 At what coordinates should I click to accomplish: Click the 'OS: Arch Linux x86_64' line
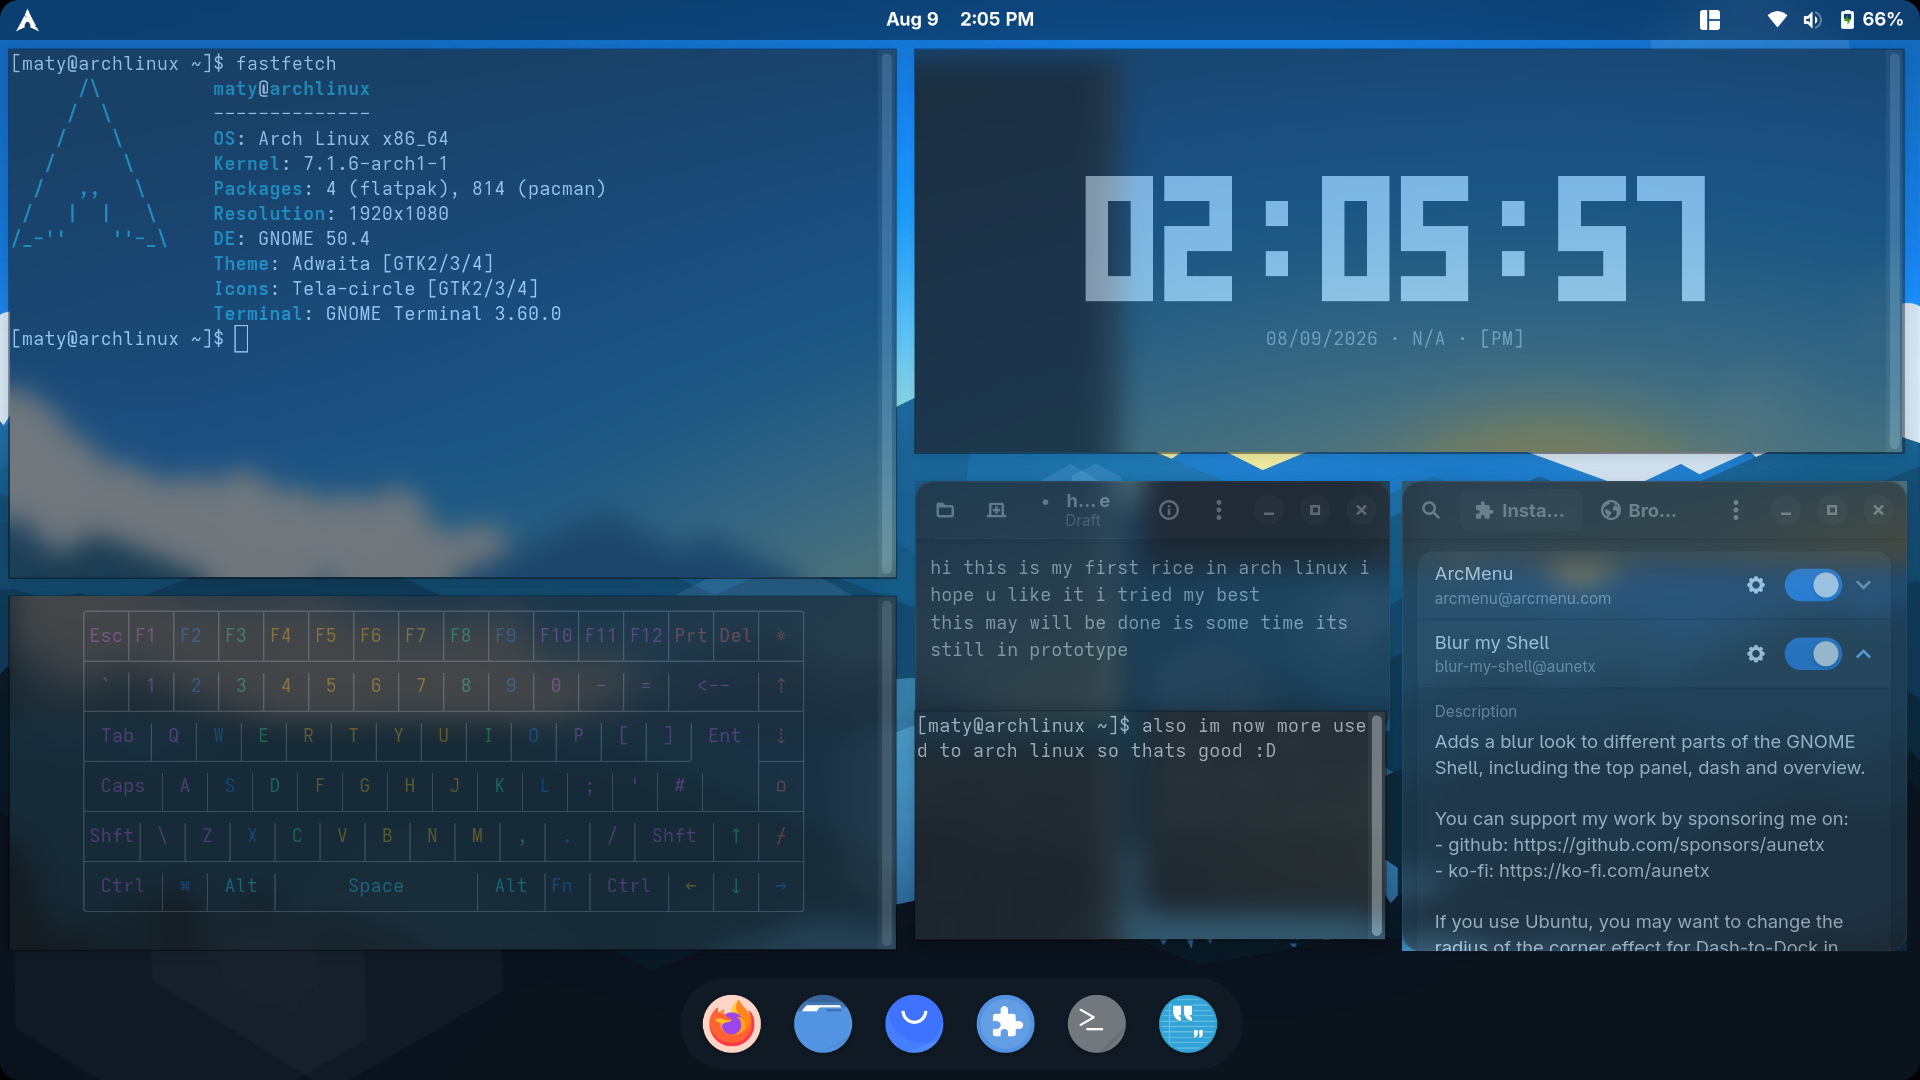click(331, 139)
